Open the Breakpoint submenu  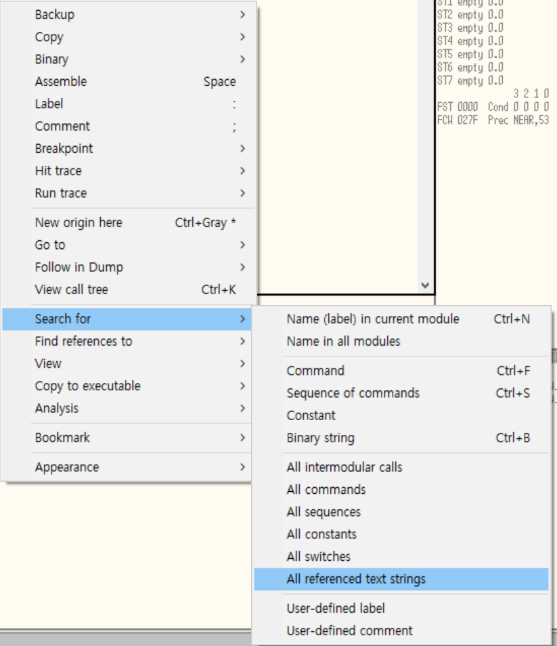pos(127,148)
